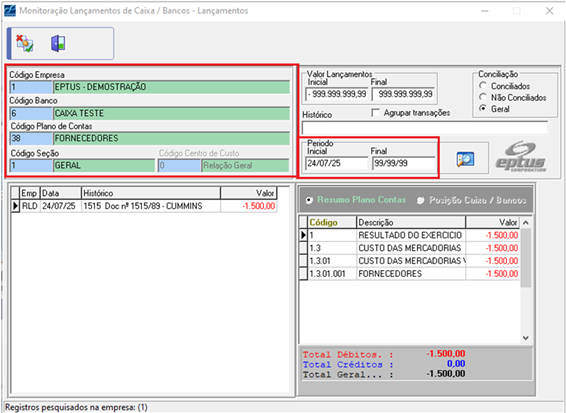
Task: Click the Código Banco number field
Action: (x=31, y=113)
